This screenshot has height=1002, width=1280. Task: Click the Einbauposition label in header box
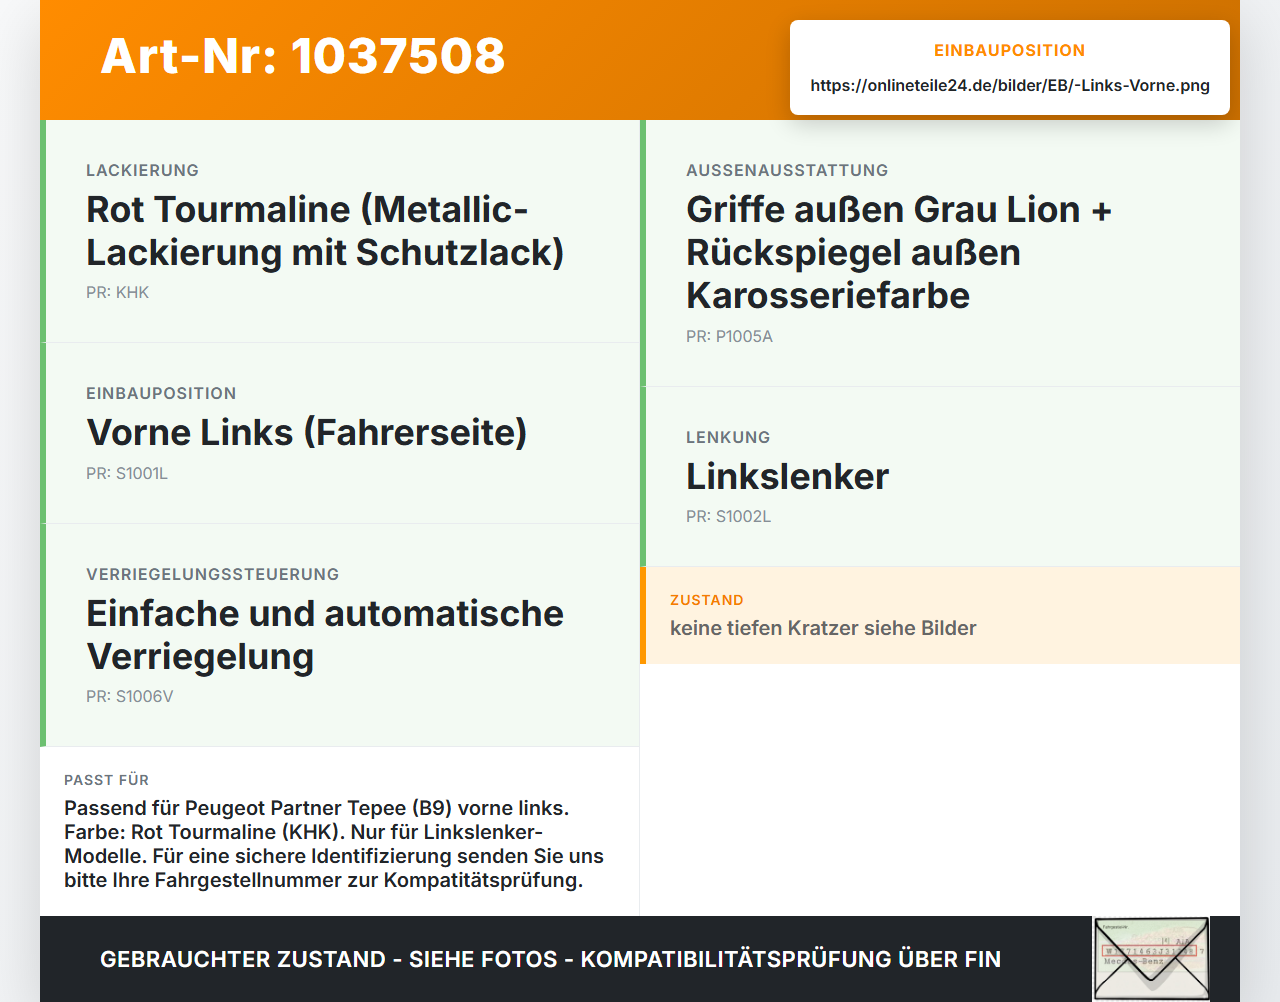point(1009,50)
